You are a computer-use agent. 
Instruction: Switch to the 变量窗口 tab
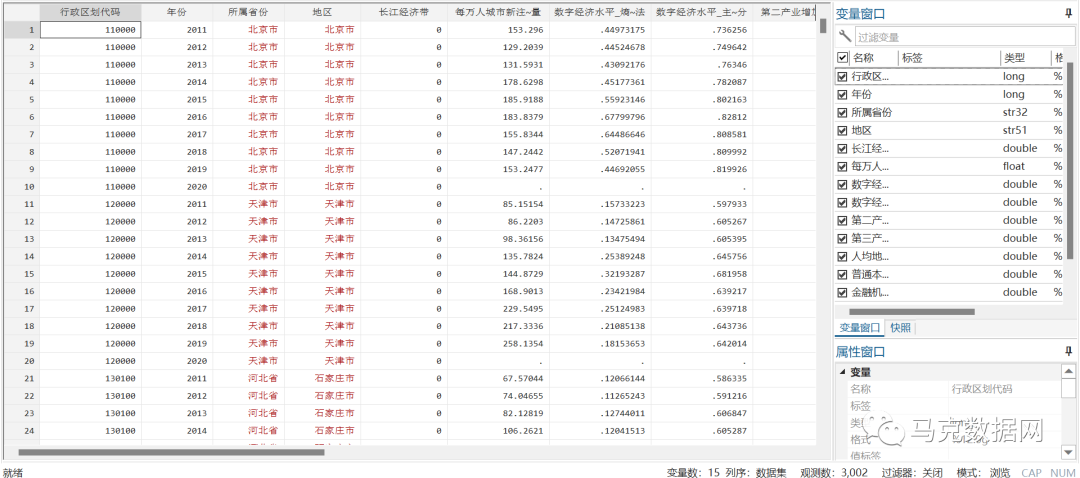[859, 328]
